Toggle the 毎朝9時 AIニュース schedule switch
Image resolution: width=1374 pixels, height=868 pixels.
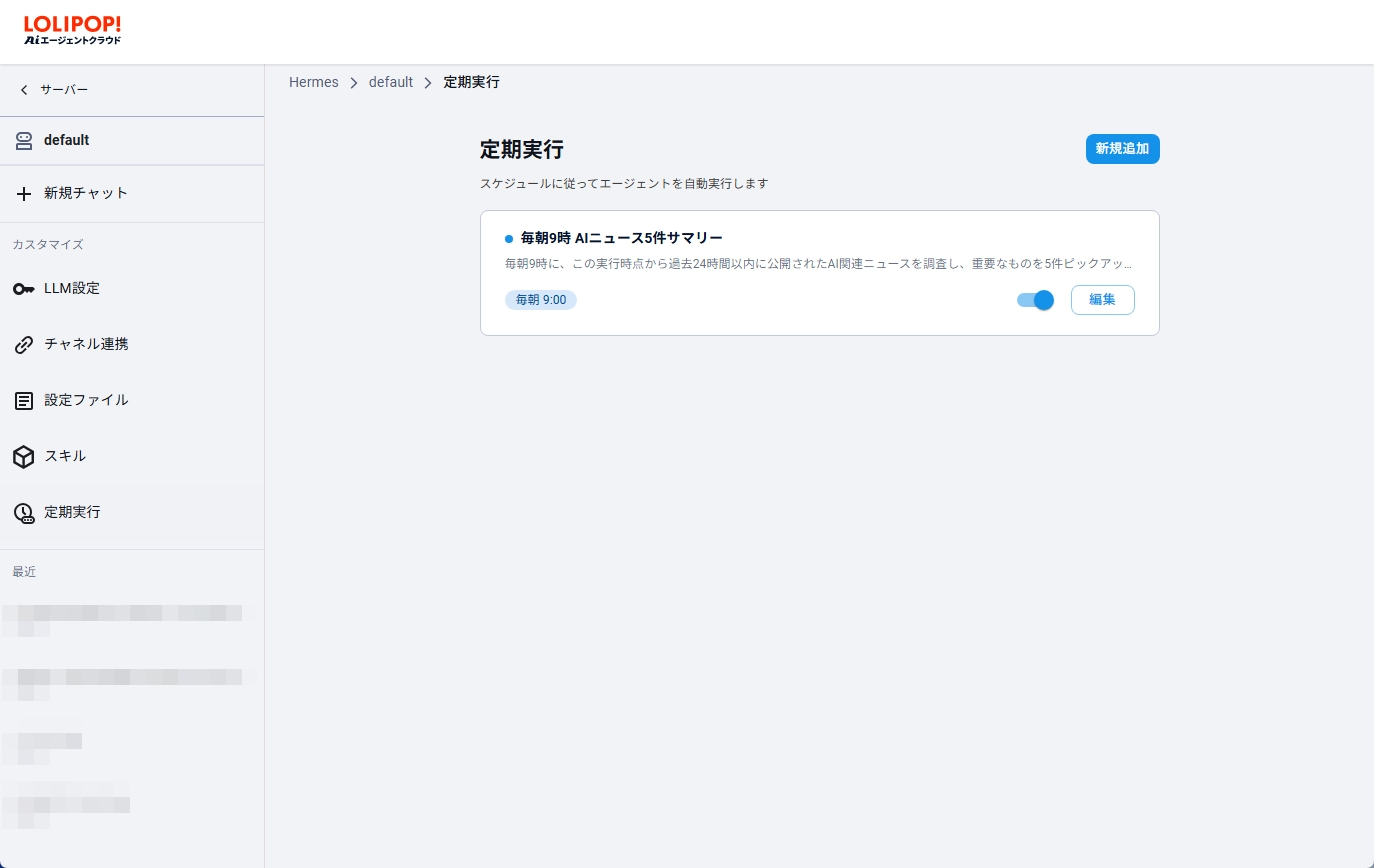1036,300
